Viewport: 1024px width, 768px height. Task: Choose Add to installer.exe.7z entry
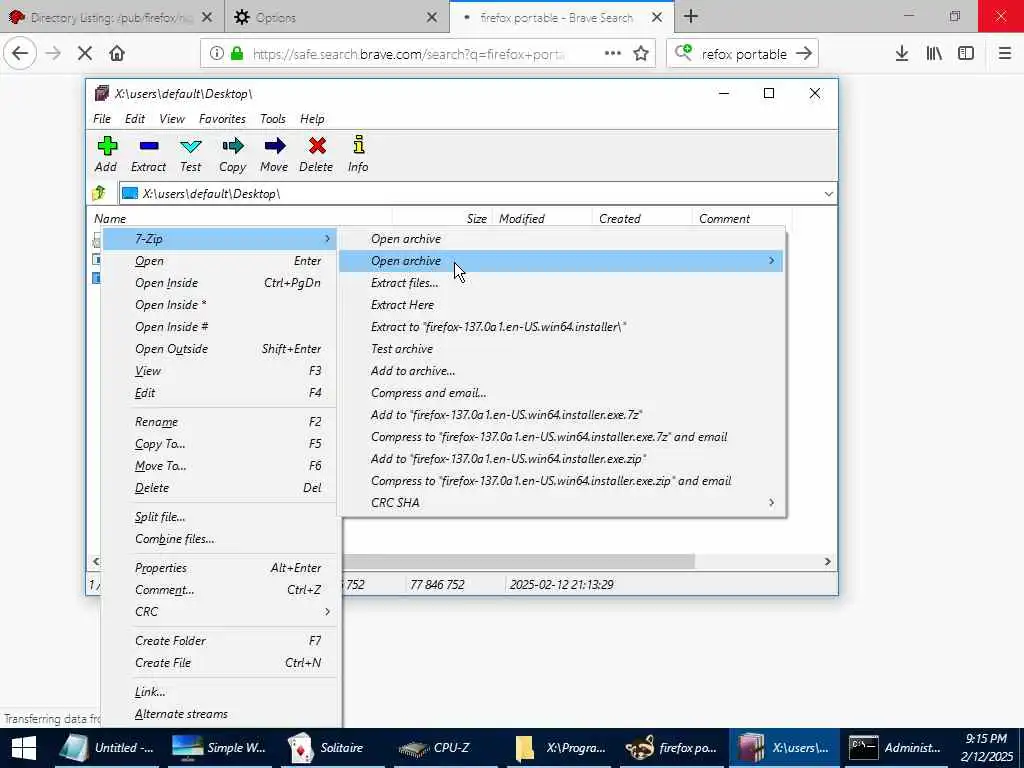coord(562,415)
